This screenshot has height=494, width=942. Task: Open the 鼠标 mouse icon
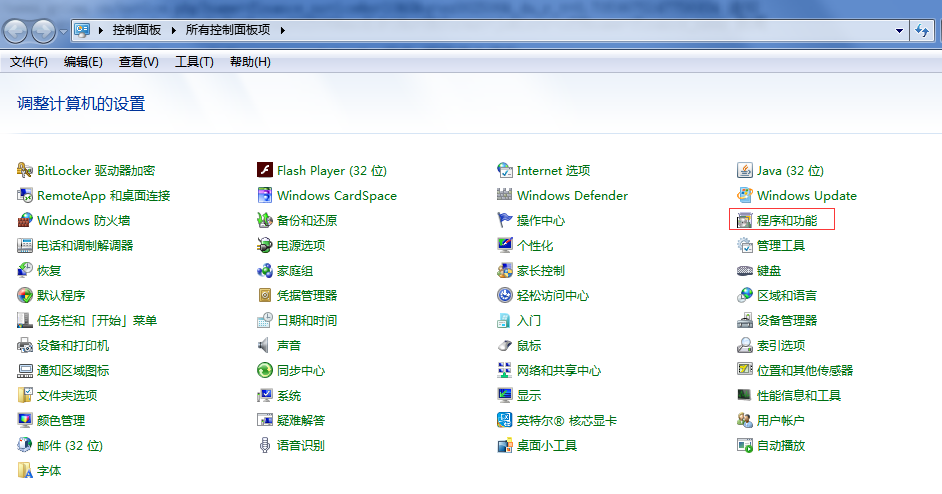coord(505,346)
